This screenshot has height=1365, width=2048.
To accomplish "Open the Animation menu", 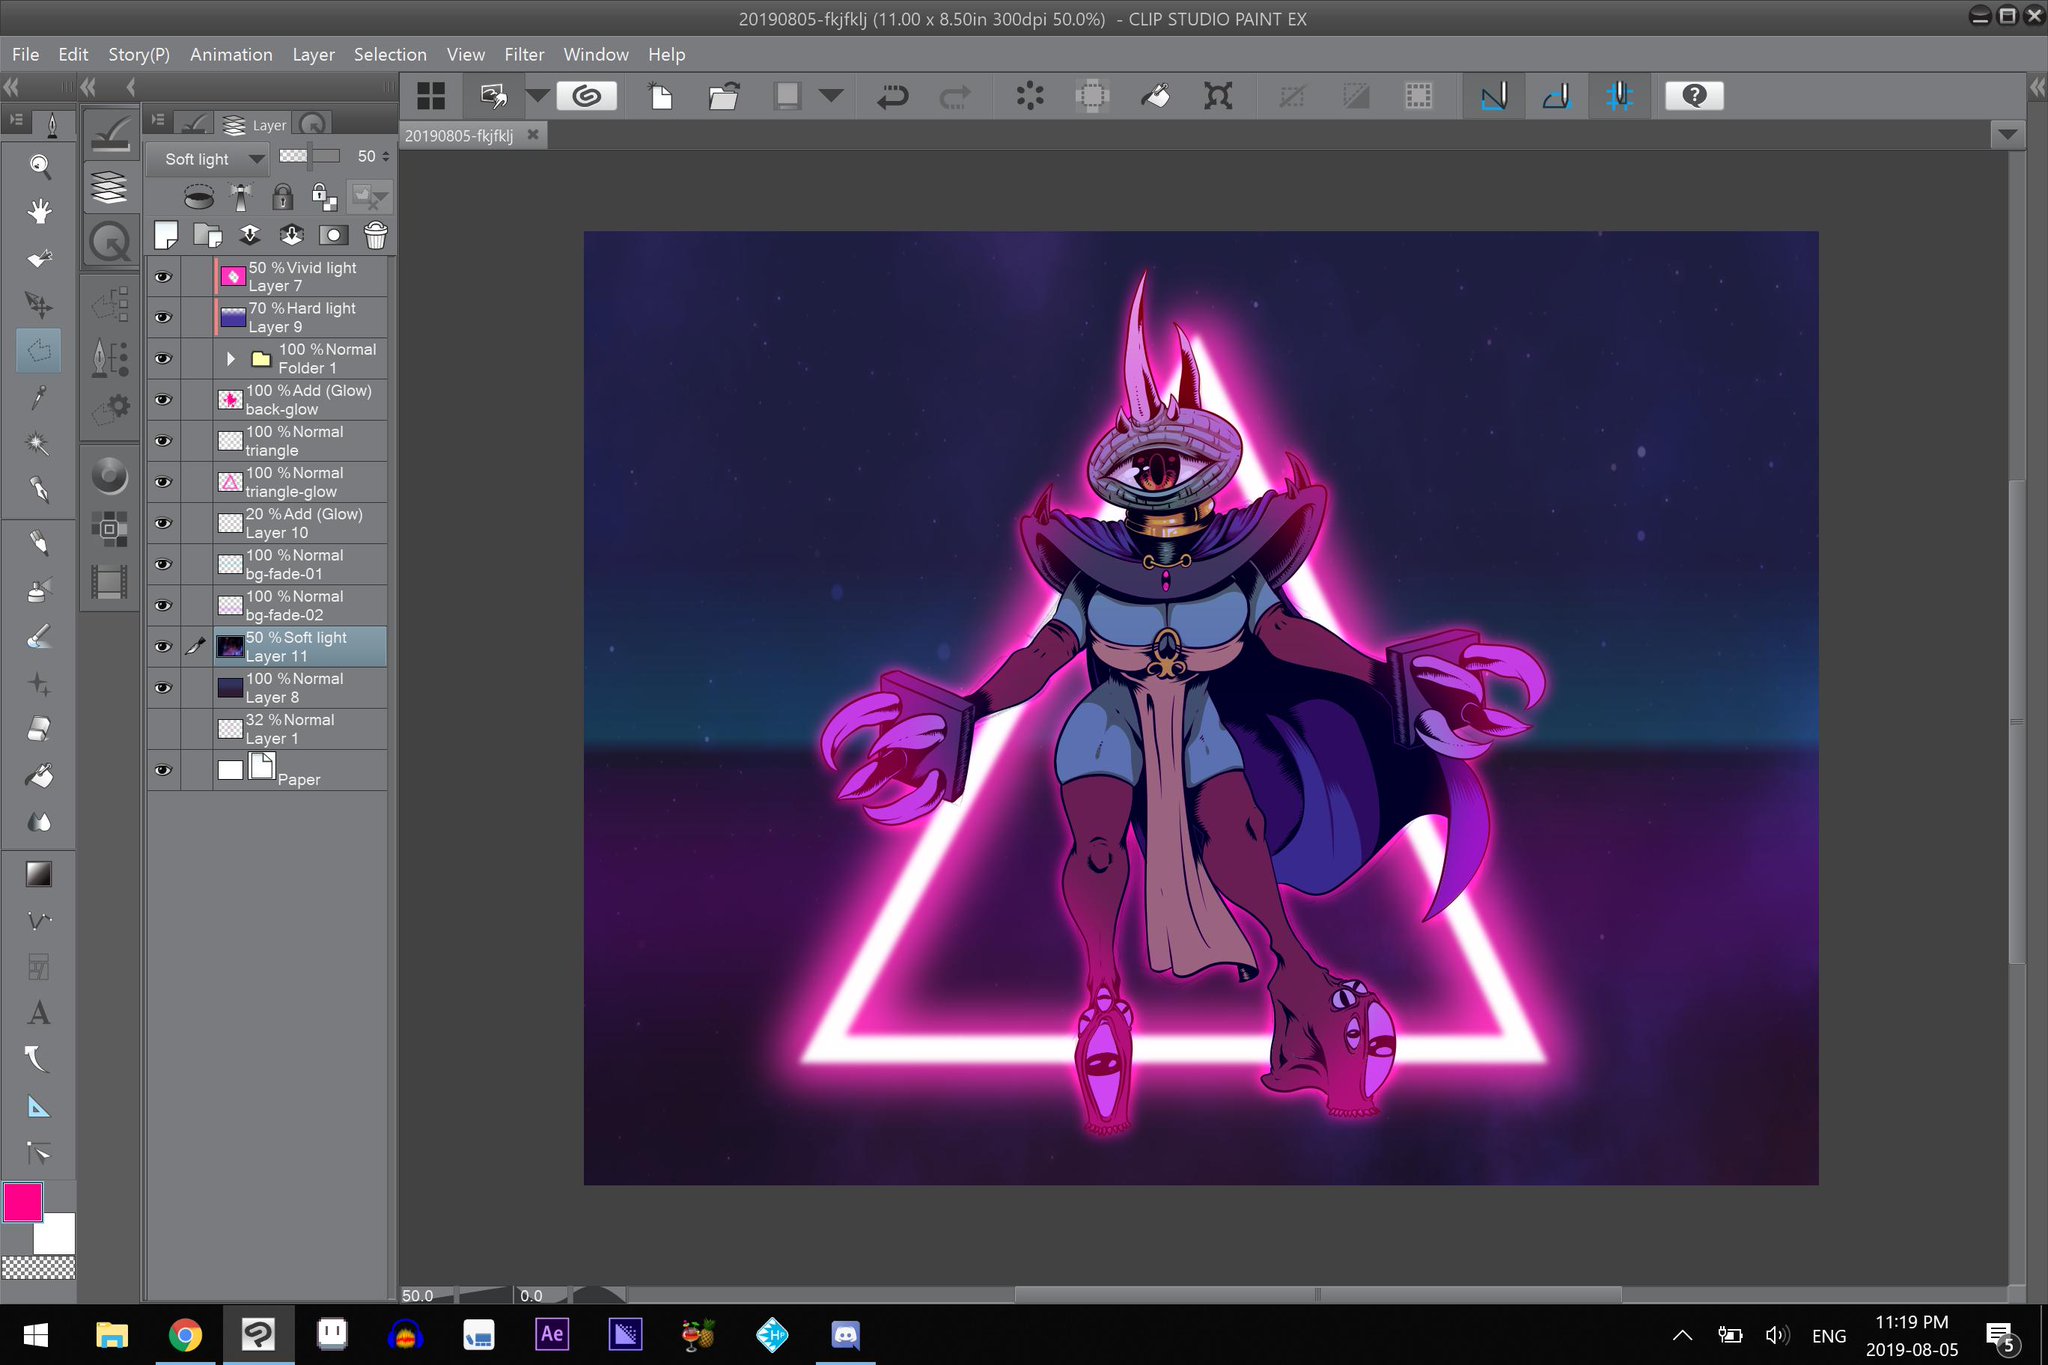I will tap(231, 54).
